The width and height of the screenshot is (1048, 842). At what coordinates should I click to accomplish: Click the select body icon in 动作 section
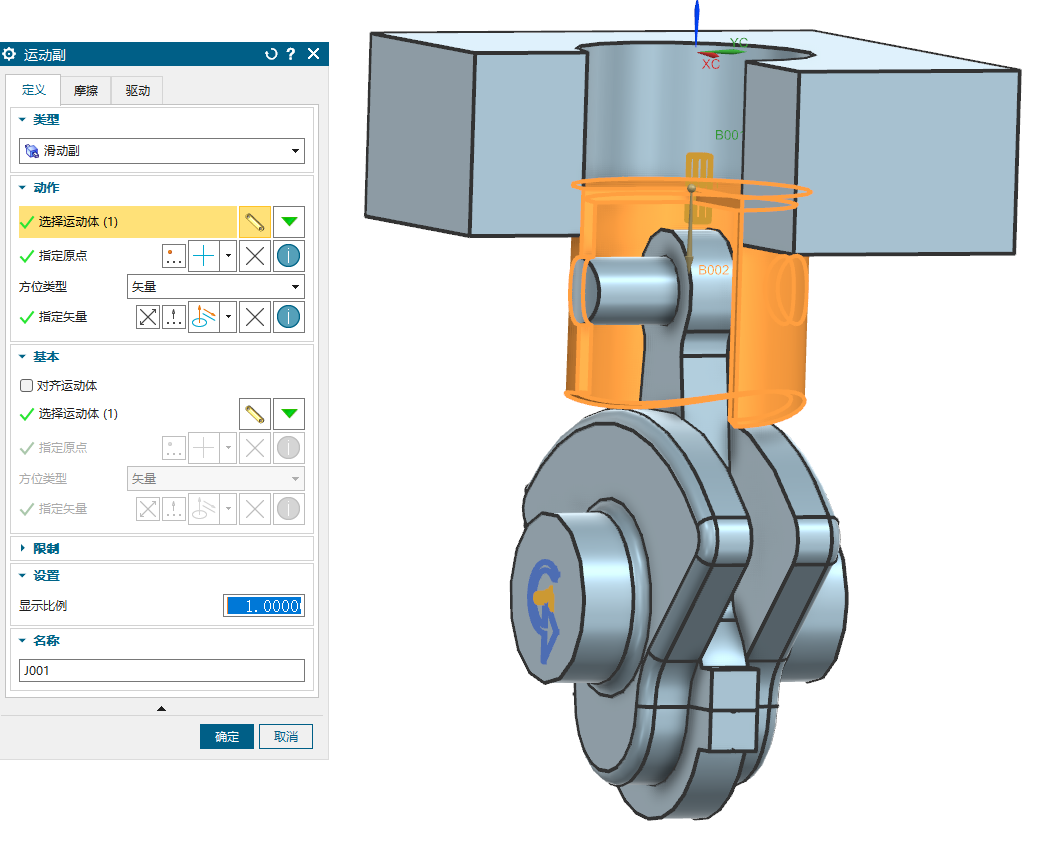[254, 221]
